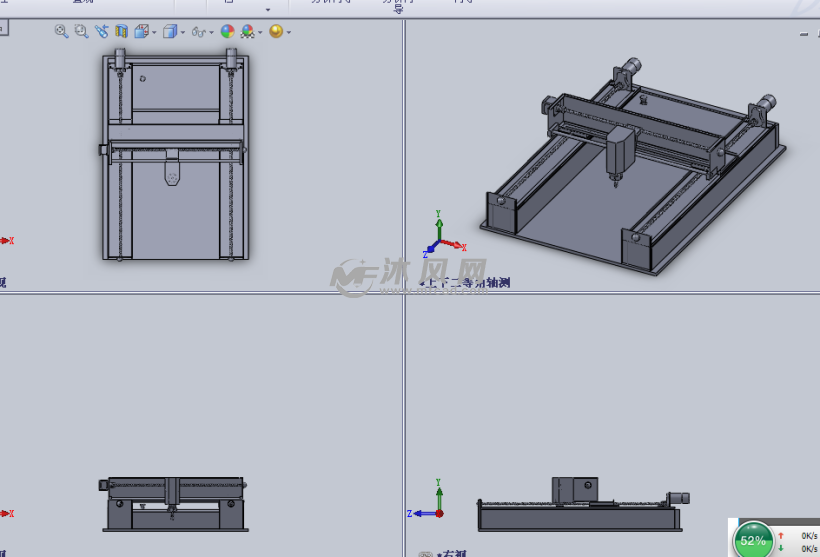Click the View Settings yellow sphere icon
The height and width of the screenshot is (557, 820).
tap(275, 32)
